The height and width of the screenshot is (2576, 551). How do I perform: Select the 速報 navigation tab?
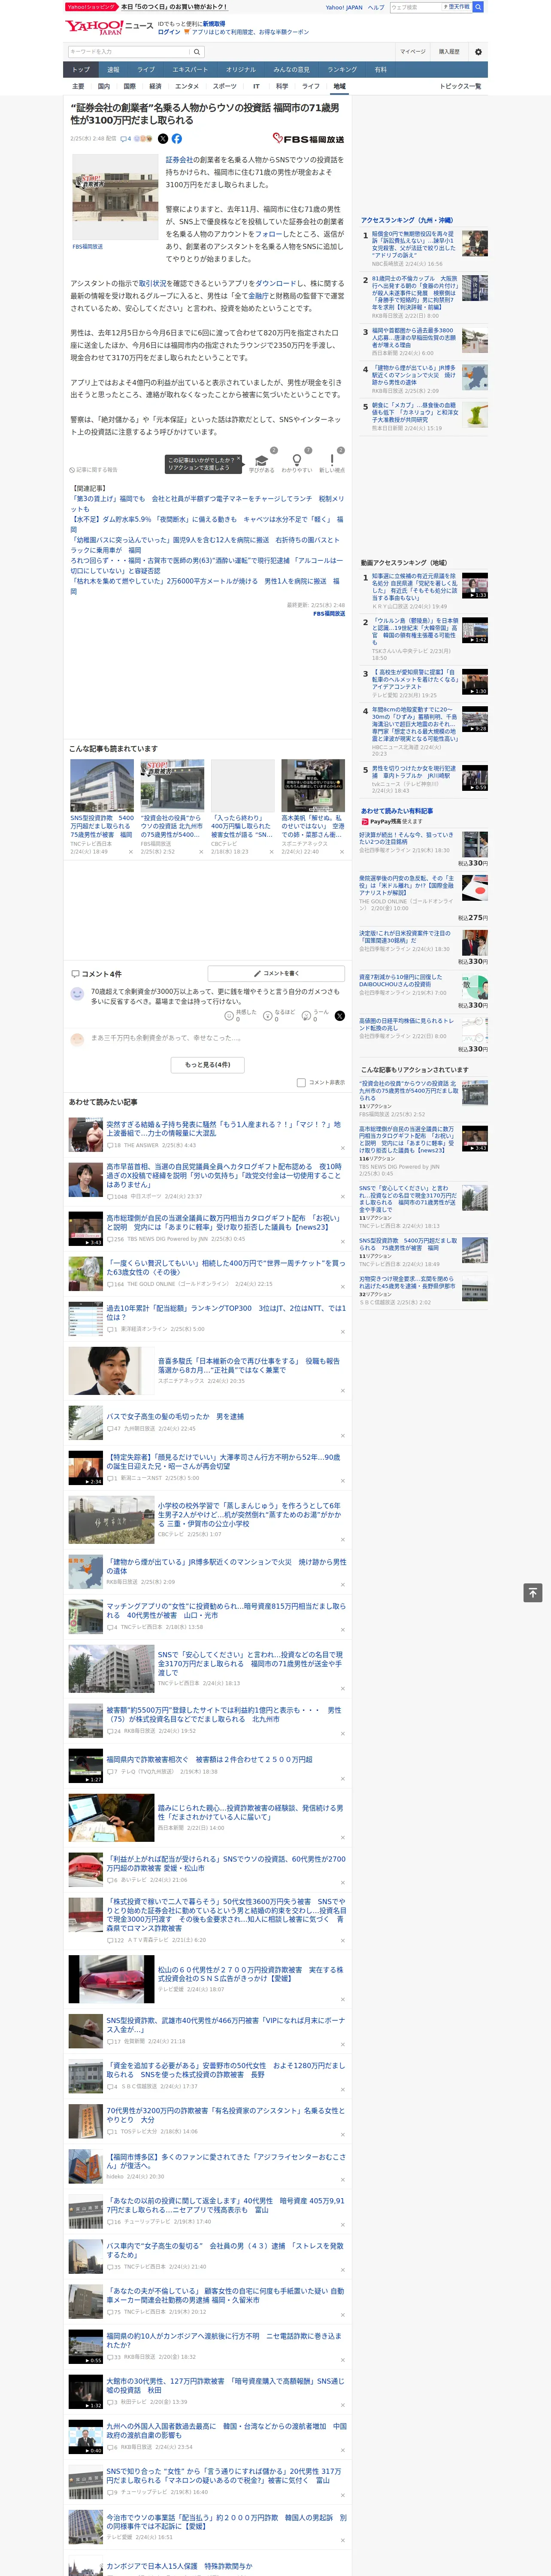(x=113, y=69)
